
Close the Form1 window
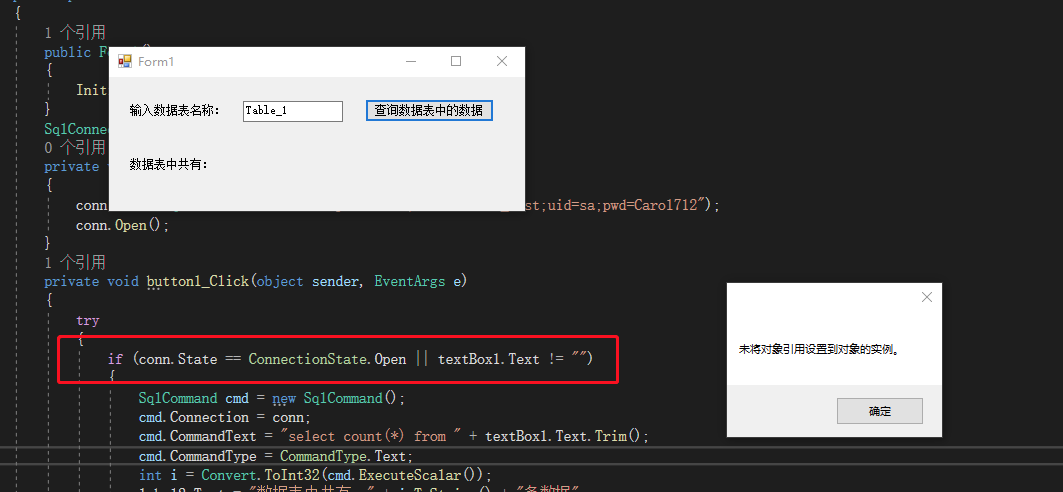pos(502,62)
